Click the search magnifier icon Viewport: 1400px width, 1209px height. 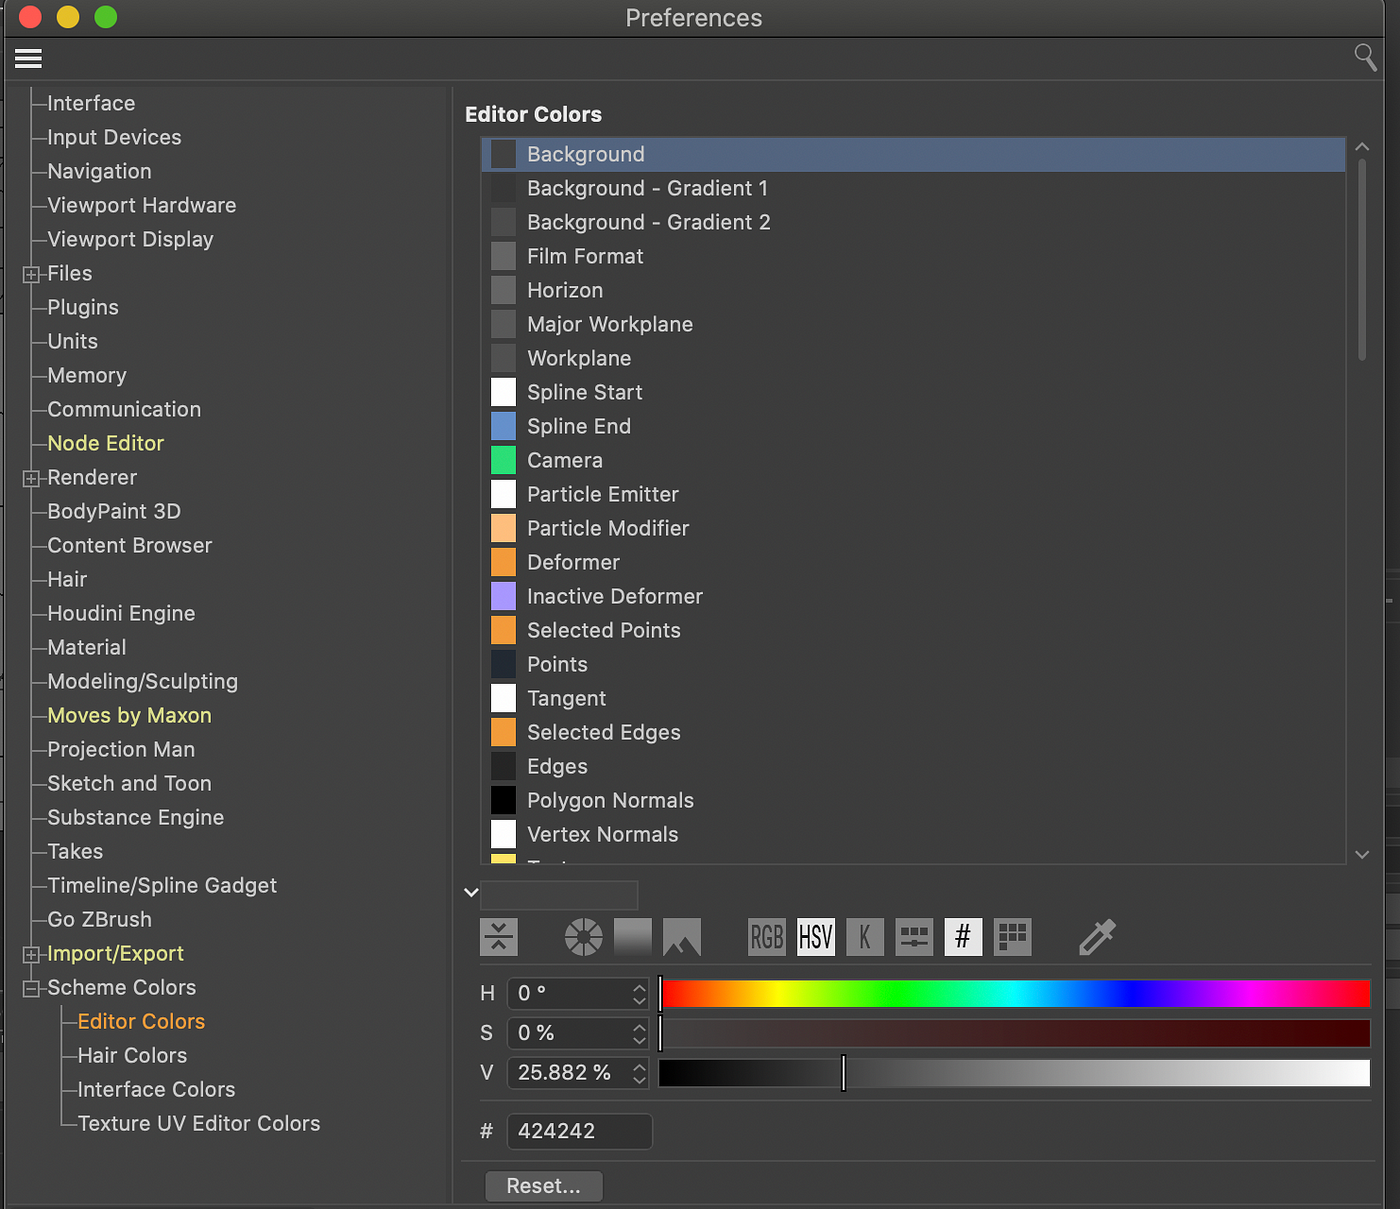click(x=1365, y=57)
